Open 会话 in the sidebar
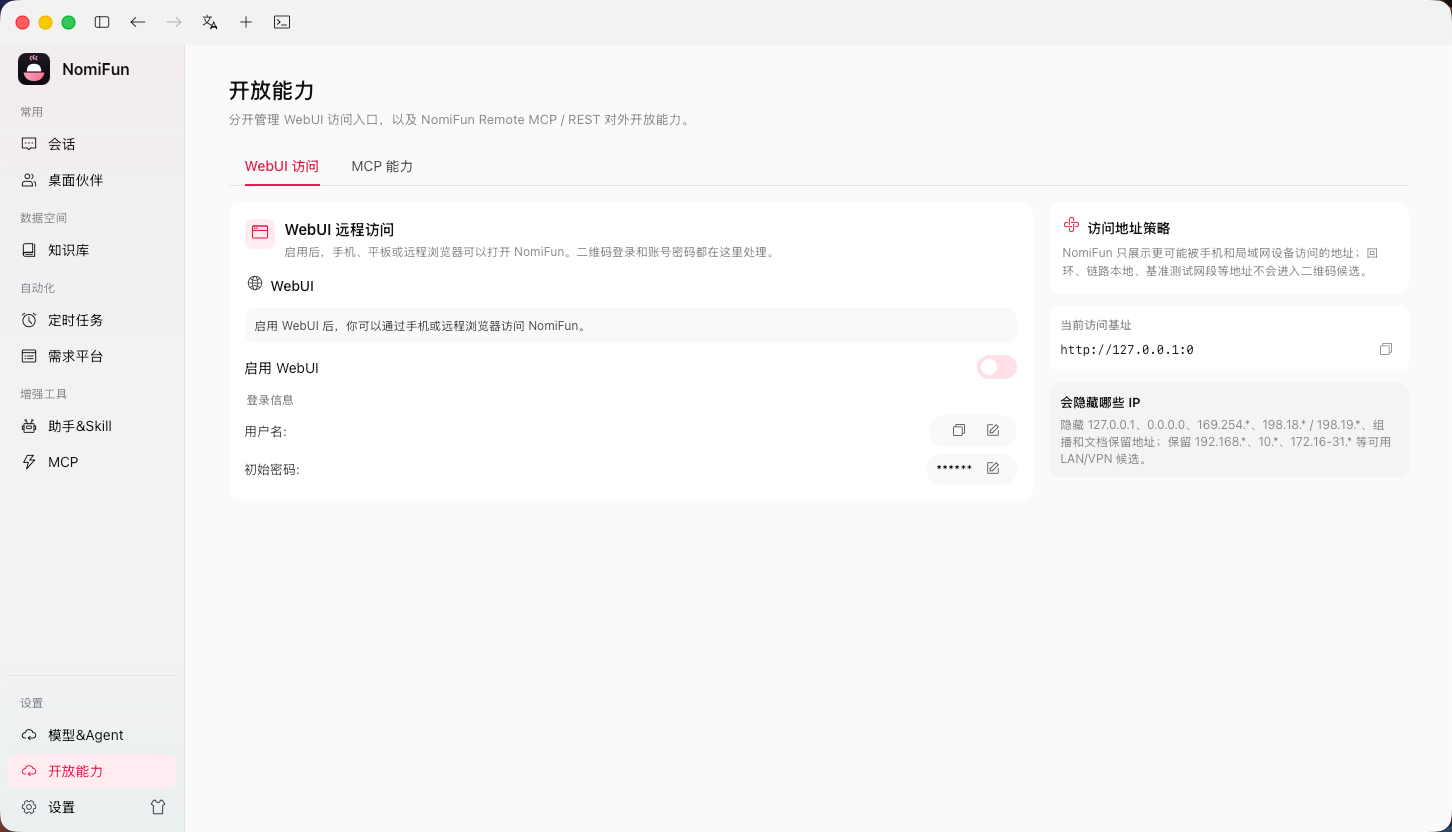The image size is (1452, 832). (92, 144)
